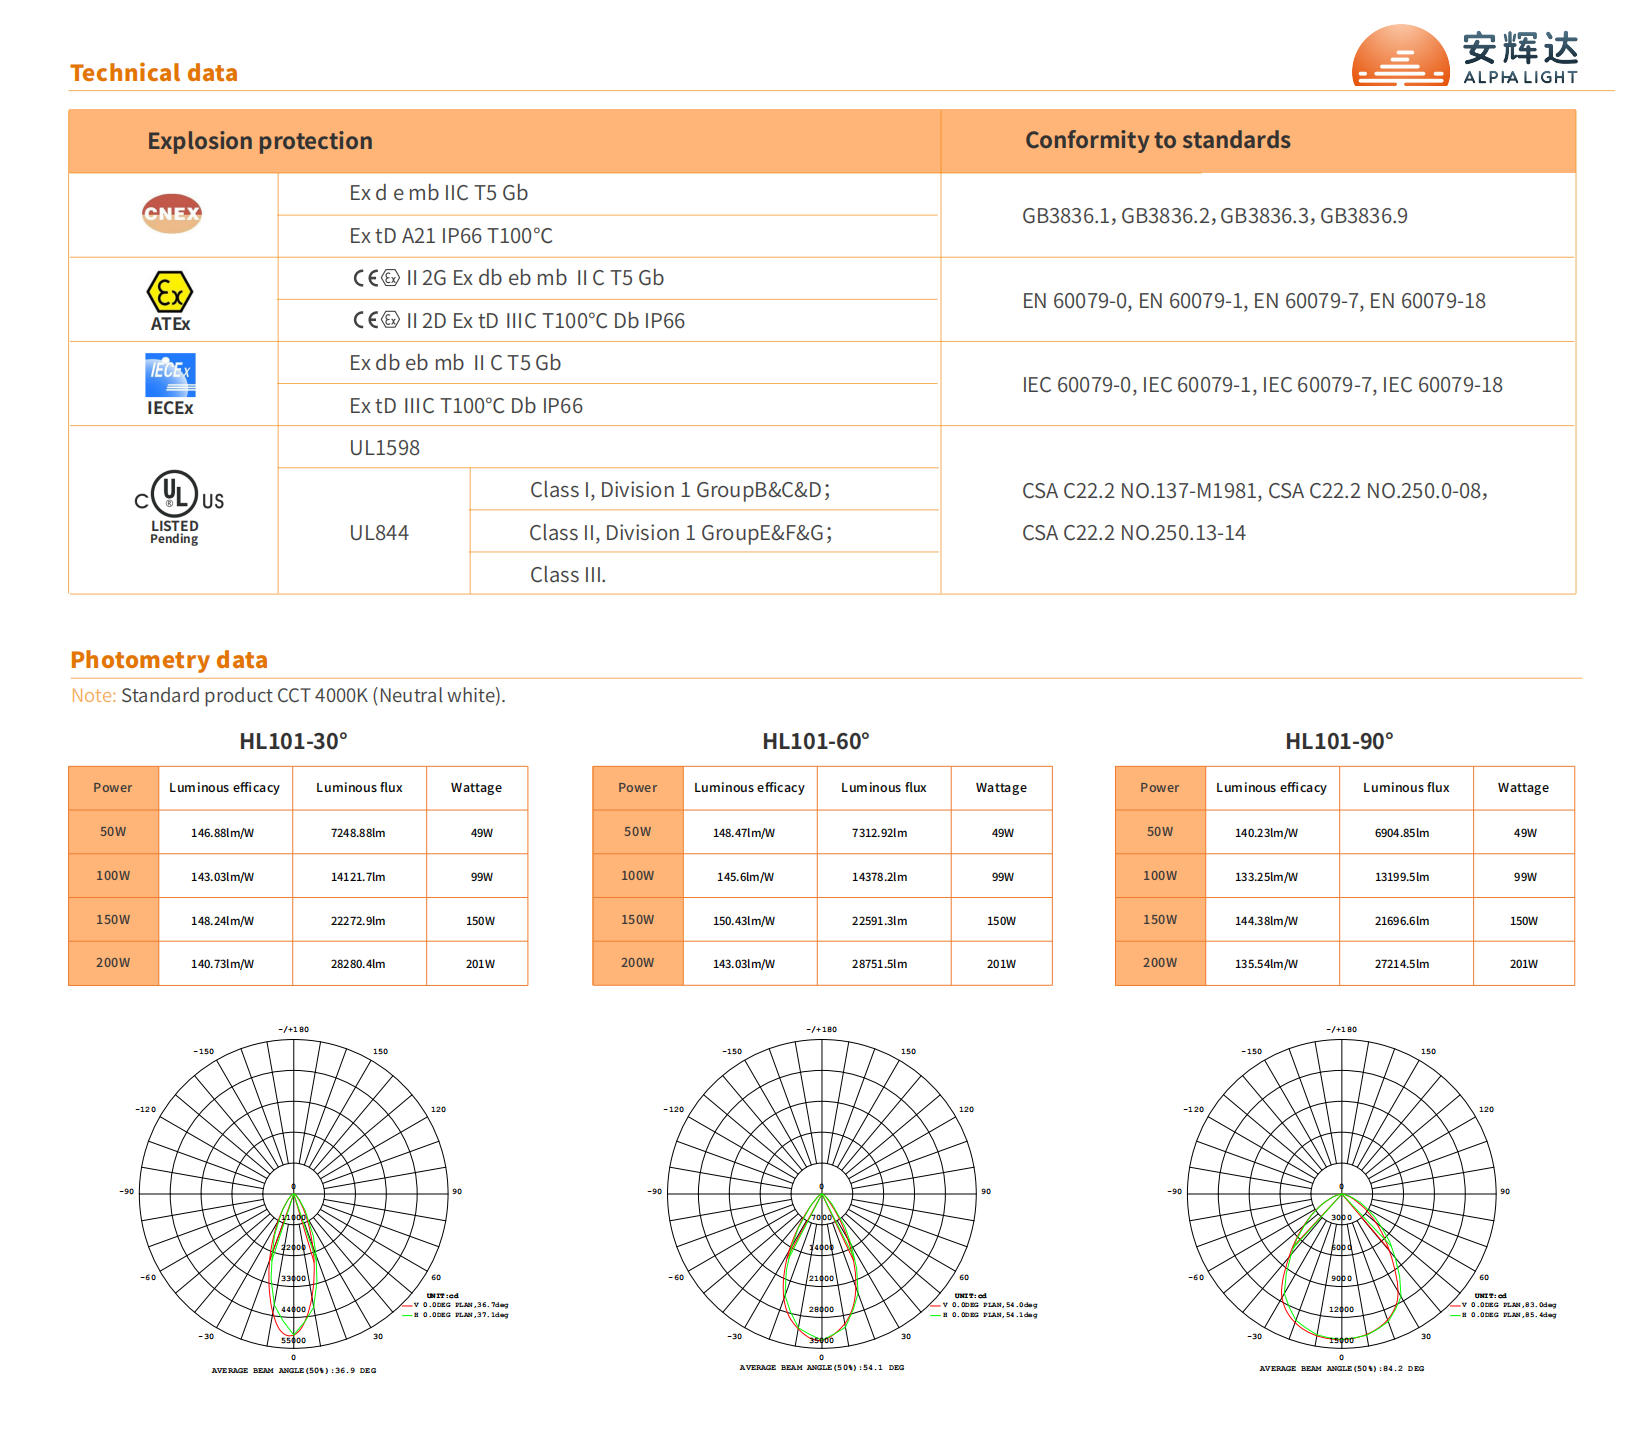Click the Explosion protection column header
Image resolution: width=1644 pixels, height=1430 pixels.
tap(260, 141)
